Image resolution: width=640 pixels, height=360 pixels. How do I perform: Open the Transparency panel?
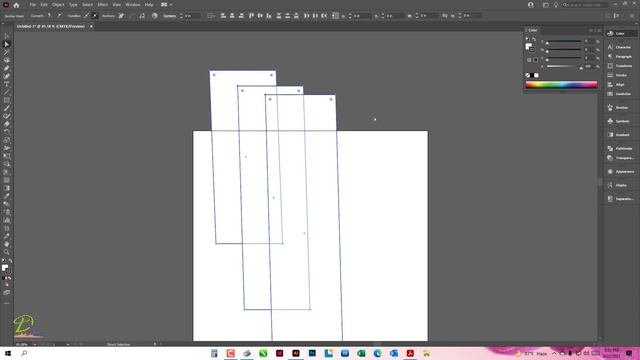pos(620,158)
